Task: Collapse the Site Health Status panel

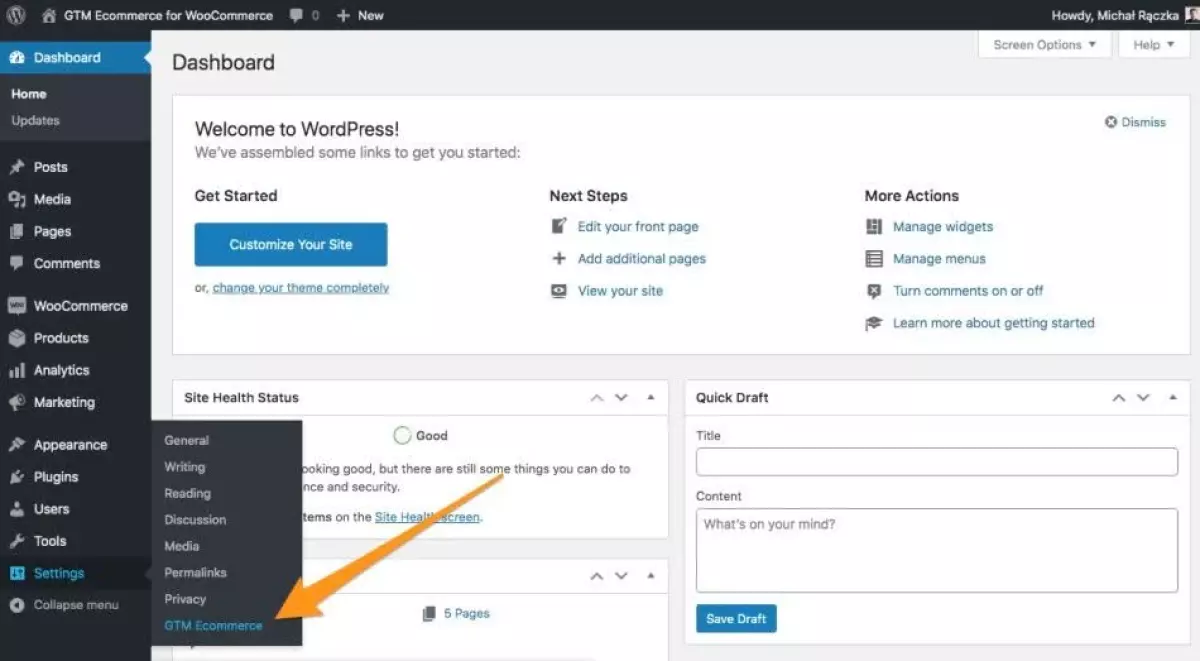Action: [651, 398]
